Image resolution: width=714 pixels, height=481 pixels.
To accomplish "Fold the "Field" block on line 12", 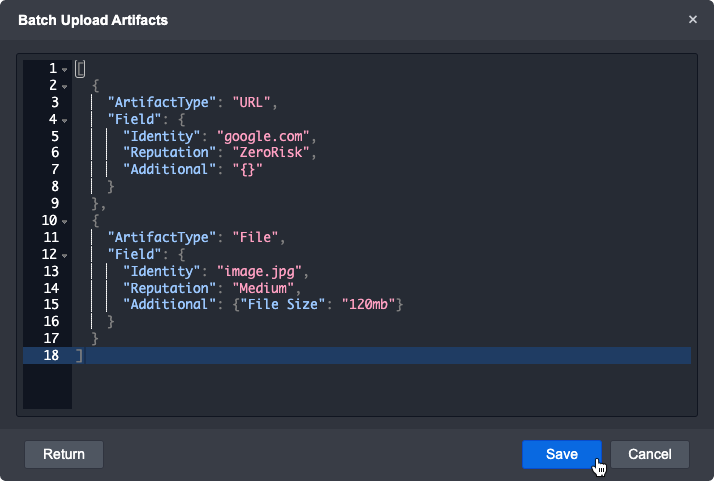I will (x=65, y=255).
